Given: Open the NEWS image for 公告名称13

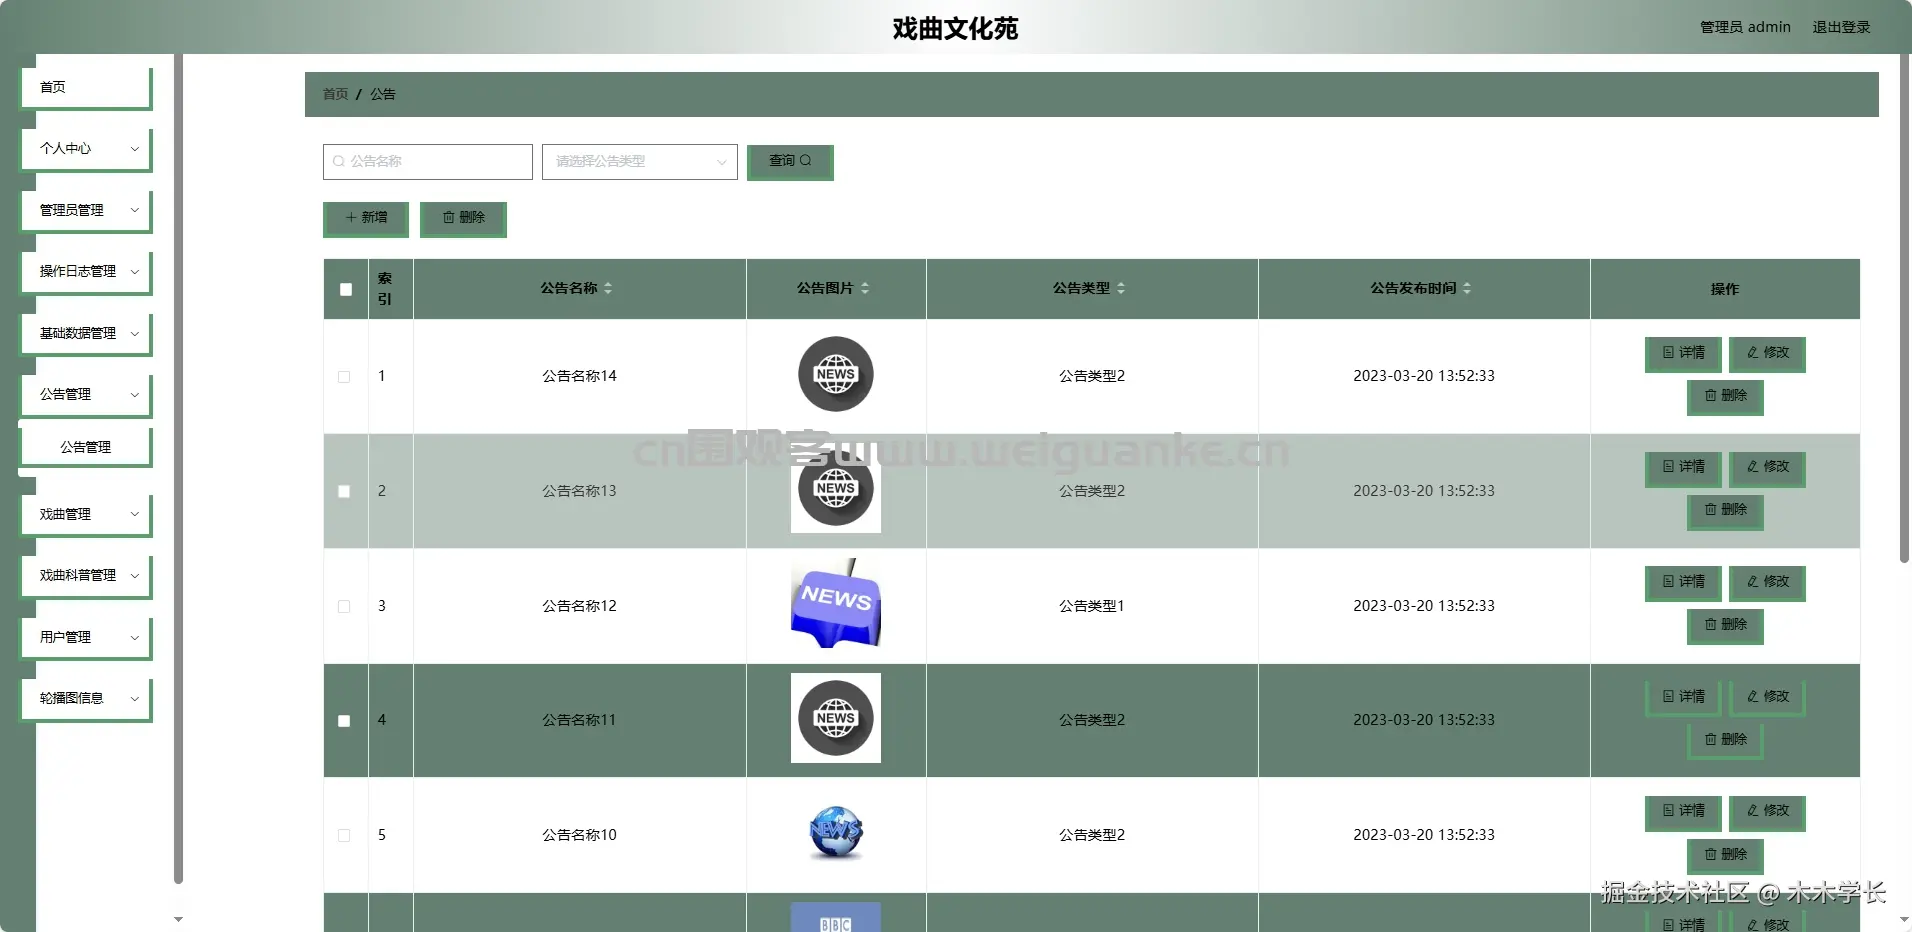Looking at the screenshot, I should pyautogui.click(x=836, y=489).
